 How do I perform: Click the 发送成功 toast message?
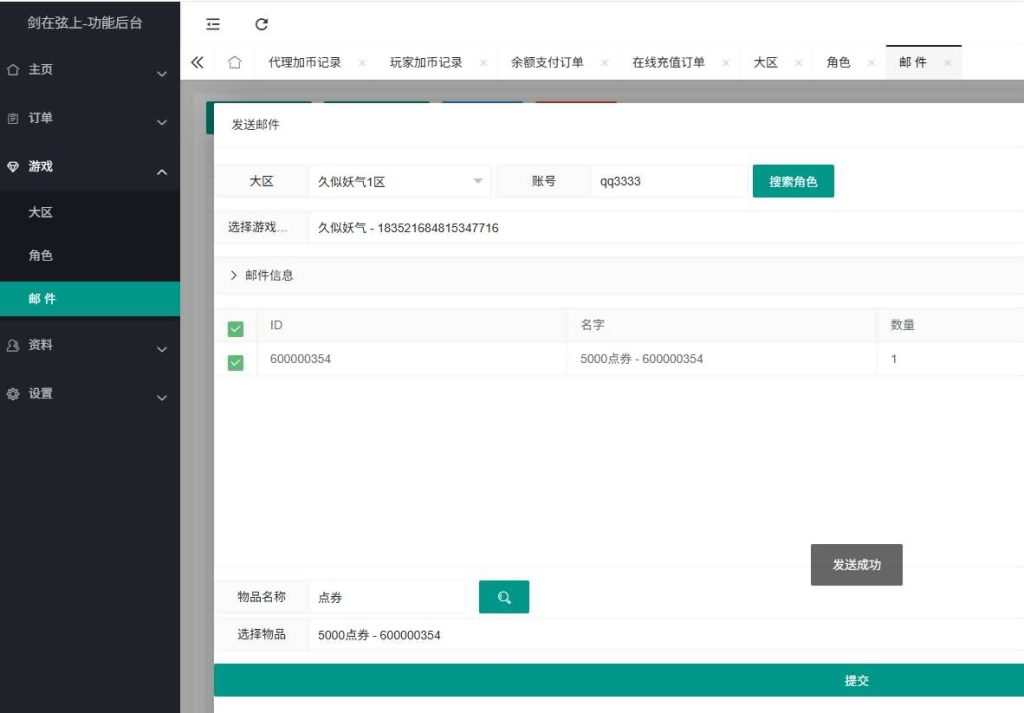pos(856,565)
